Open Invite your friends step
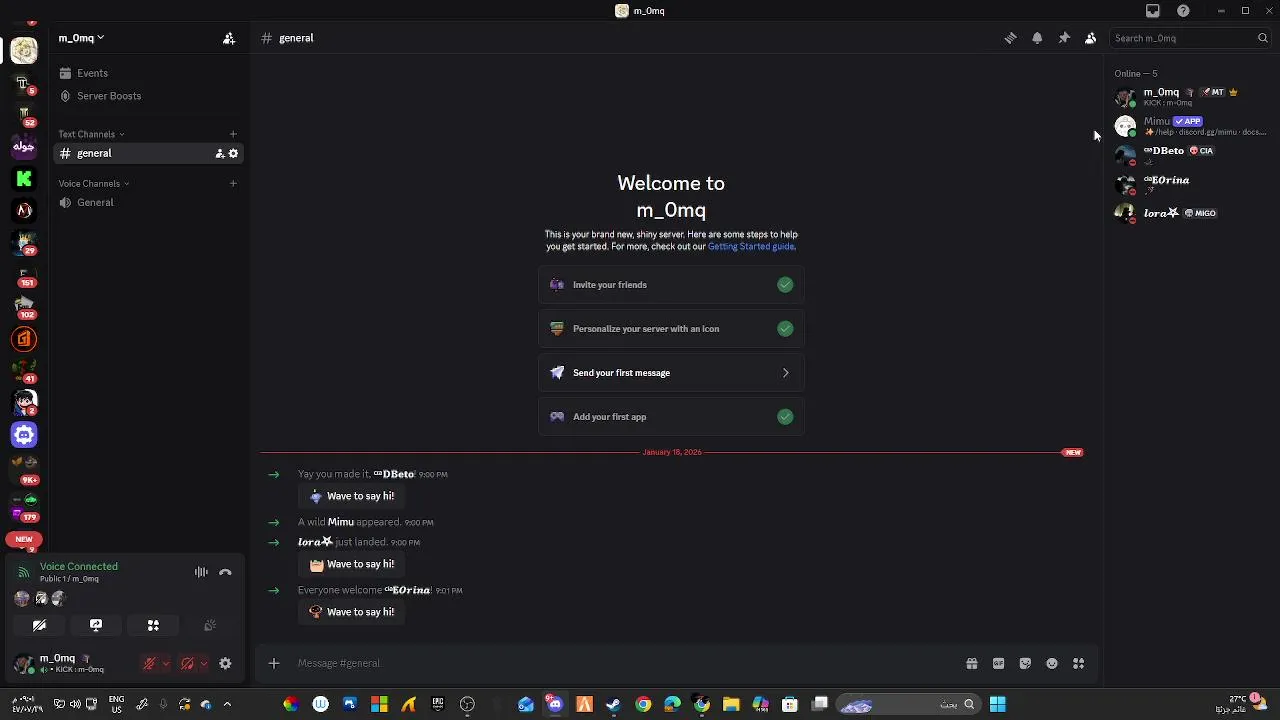Viewport: 1280px width, 720px height. coord(671,285)
